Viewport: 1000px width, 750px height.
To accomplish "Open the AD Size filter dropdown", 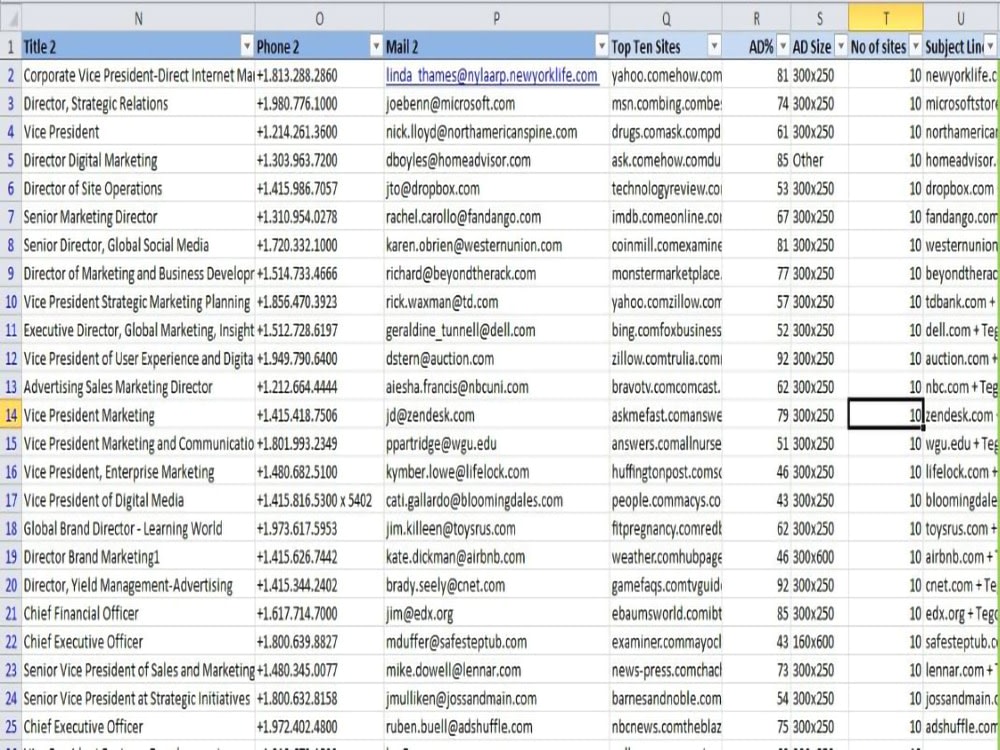I will [840, 47].
